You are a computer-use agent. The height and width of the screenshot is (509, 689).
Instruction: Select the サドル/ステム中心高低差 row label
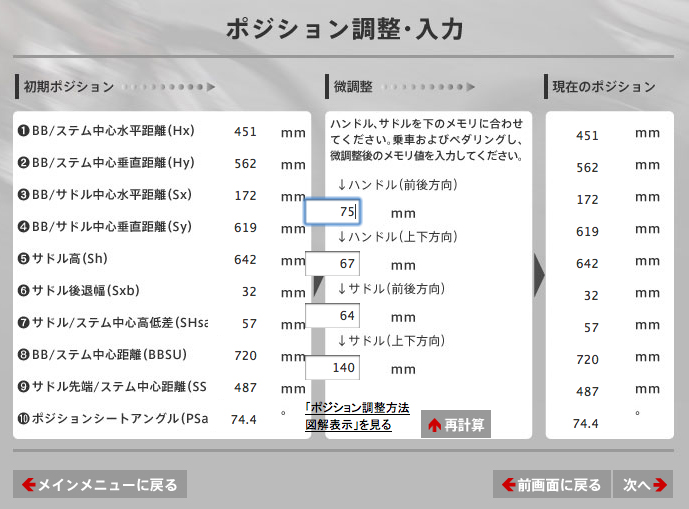tap(112, 323)
